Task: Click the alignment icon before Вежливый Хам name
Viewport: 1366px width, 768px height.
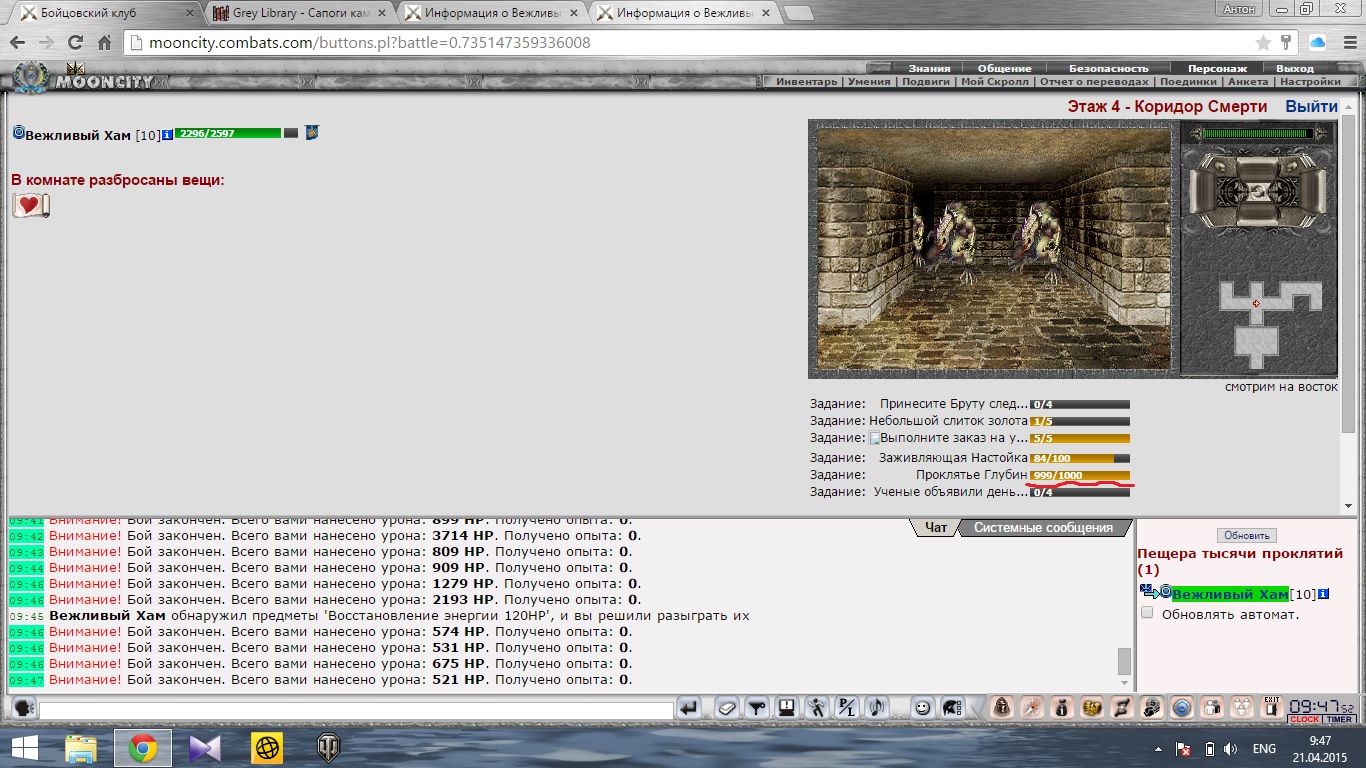Action: coord(18,133)
